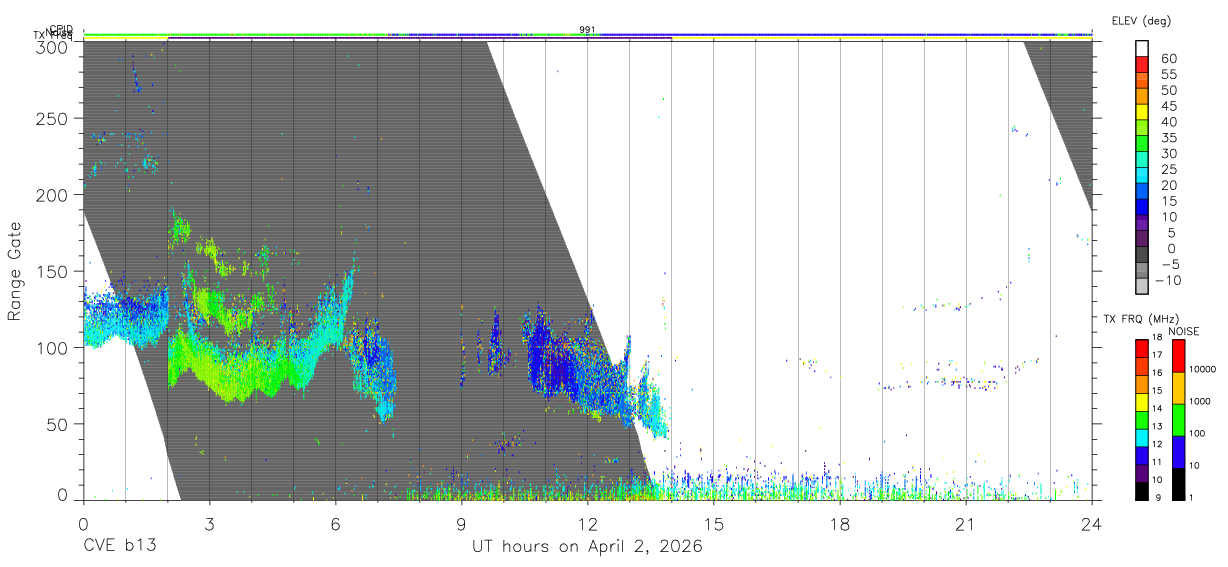The image size is (1228, 567).
Task: Click the 100 tick label on Range Gate axis
Action: [x=54, y=347]
